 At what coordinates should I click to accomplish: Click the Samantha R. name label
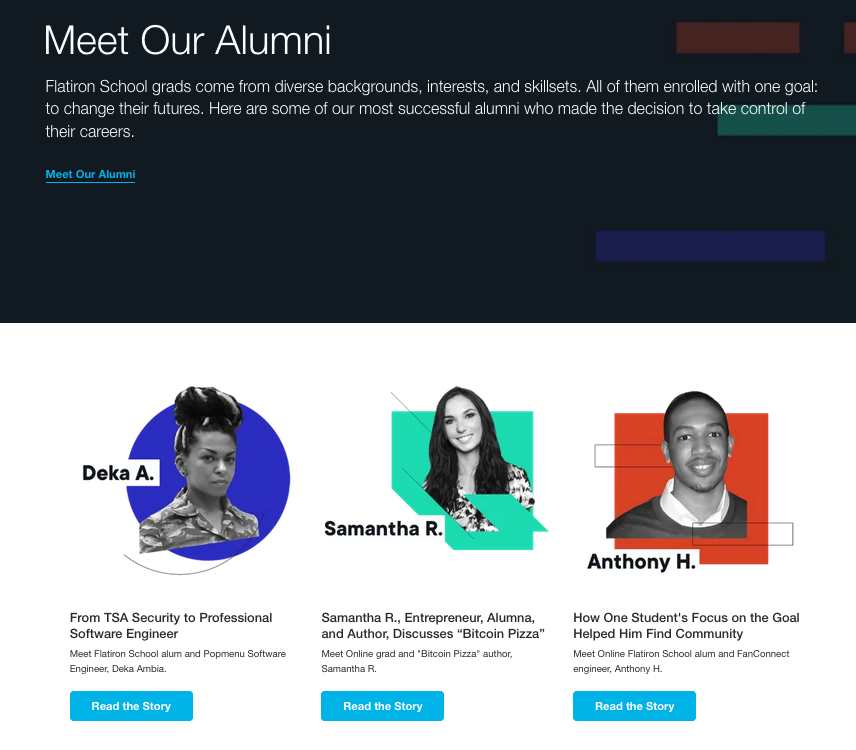click(x=383, y=528)
